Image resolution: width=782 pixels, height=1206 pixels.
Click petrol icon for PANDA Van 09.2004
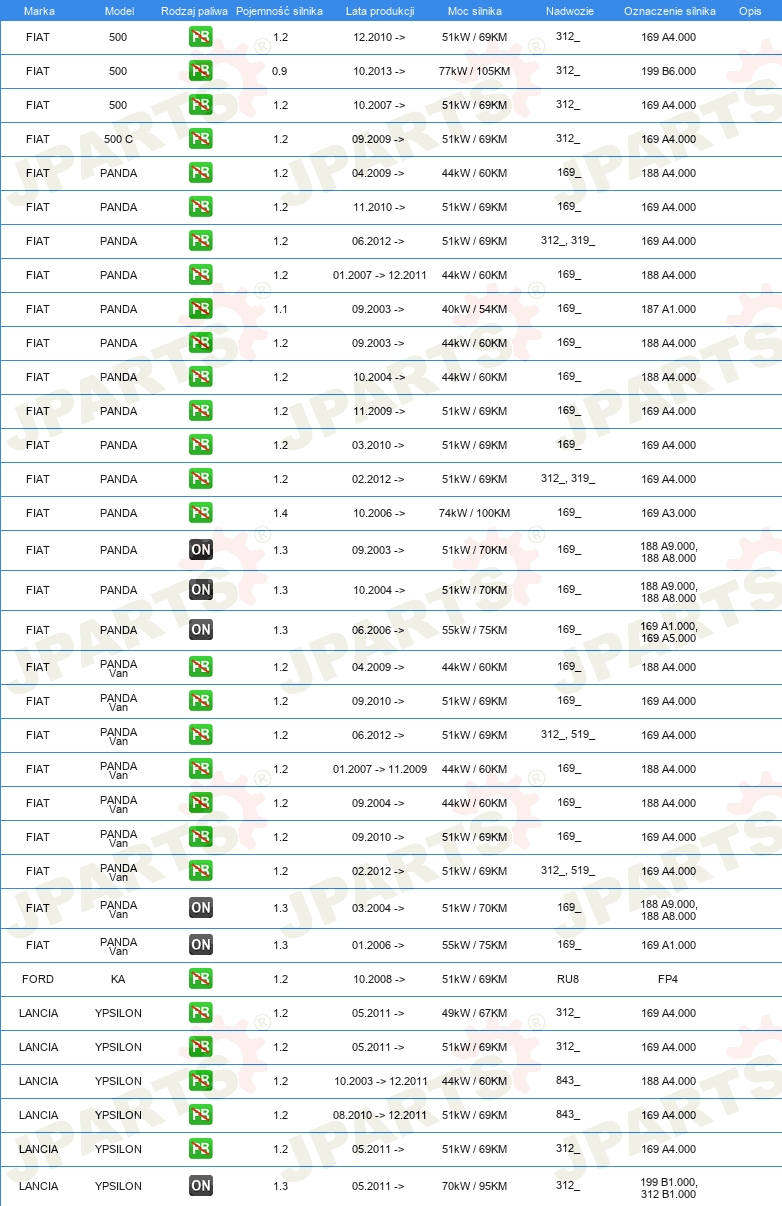pyautogui.click(x=201, y=803)
